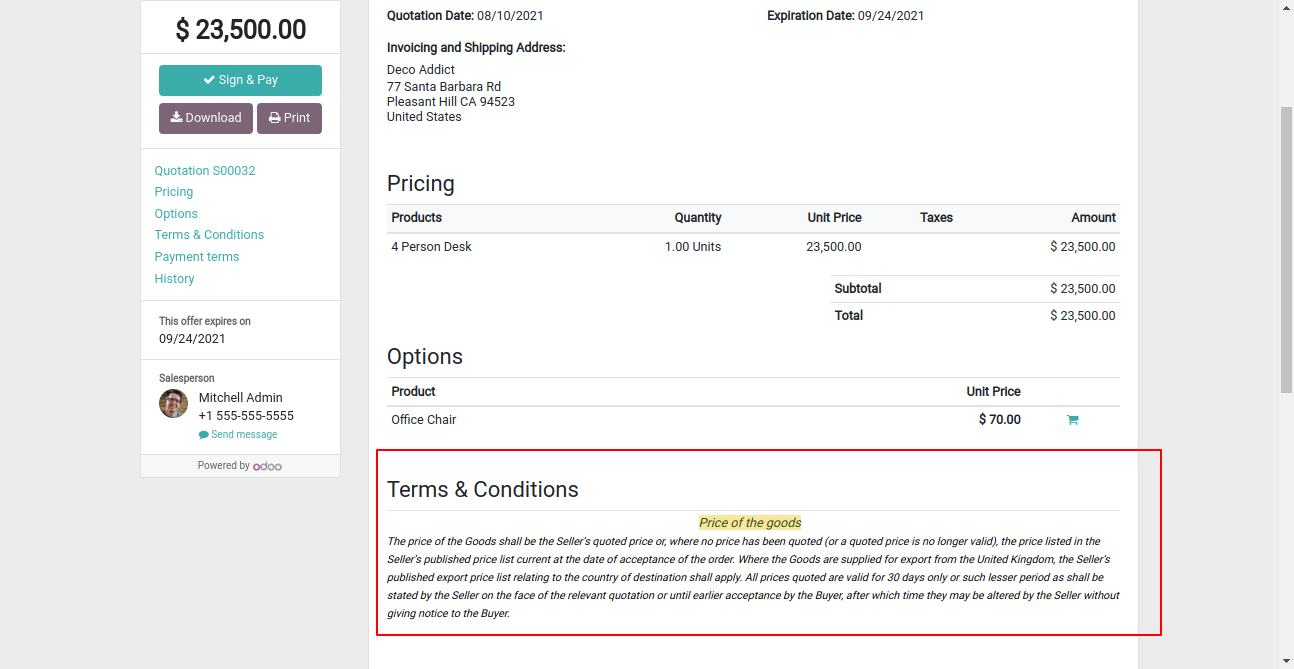This screenshot has width=1294, height=669.
Task: Click the highlighted 'Price of the goods' title
Action: click(750, 523)
